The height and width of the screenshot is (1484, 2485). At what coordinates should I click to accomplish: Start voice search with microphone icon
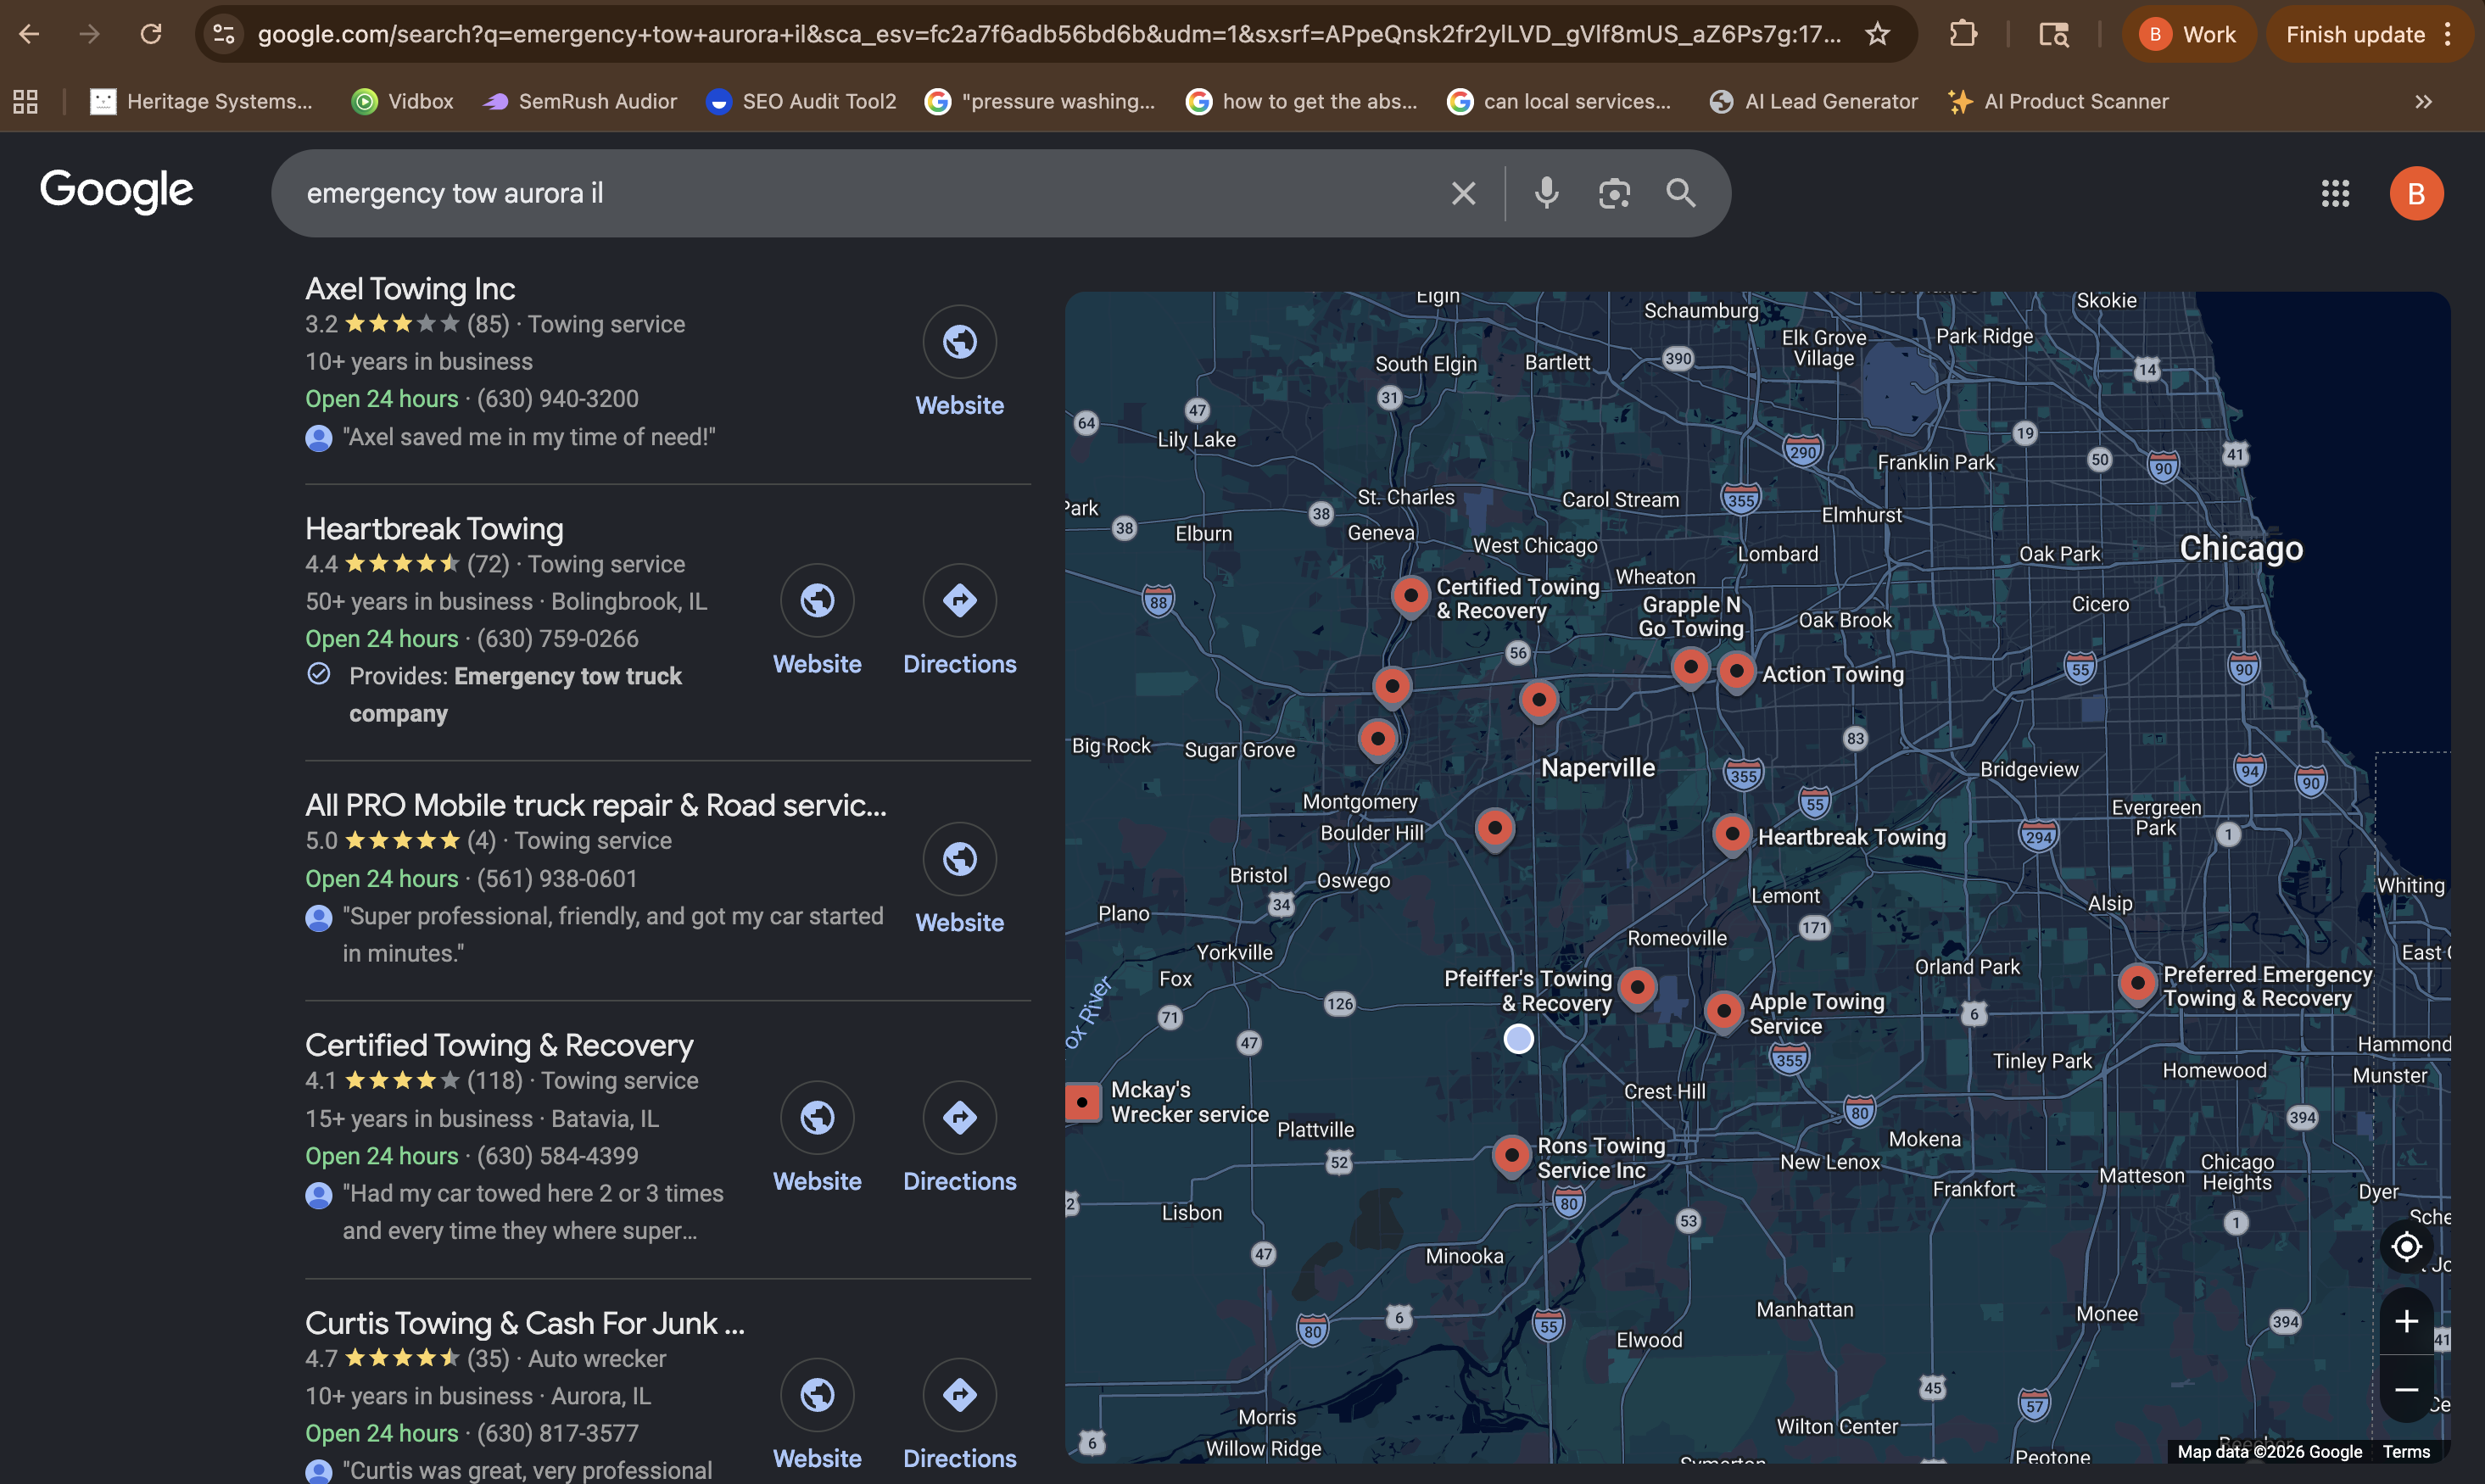point(1546,193)
